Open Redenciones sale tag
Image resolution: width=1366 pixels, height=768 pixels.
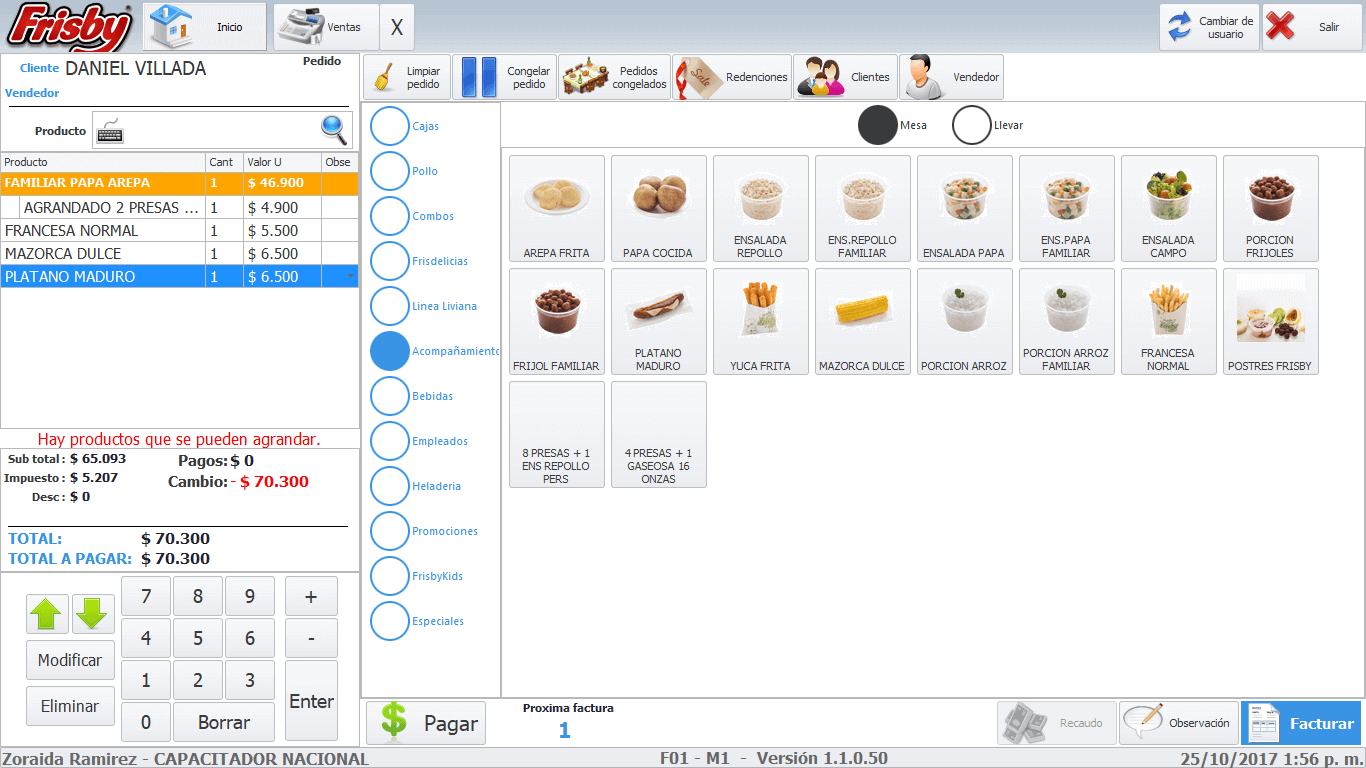point(732,77)
